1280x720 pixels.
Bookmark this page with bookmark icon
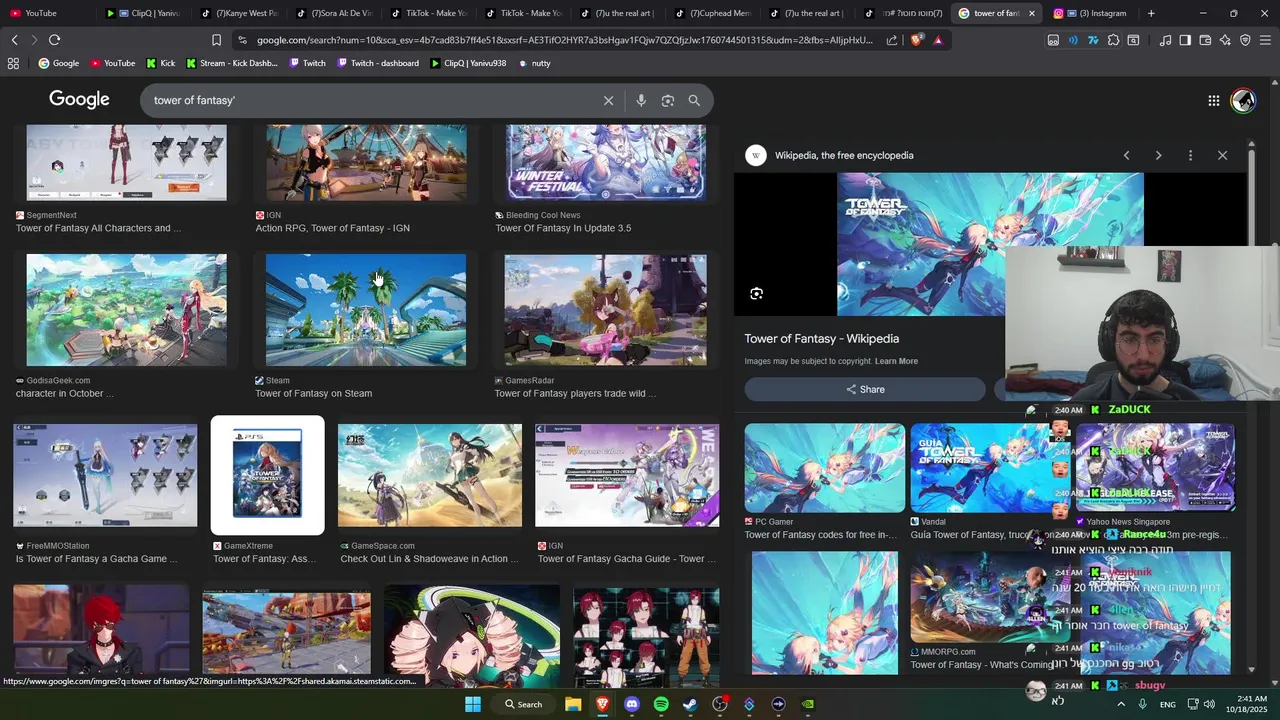pyautogui.click(x=216, y=40)
